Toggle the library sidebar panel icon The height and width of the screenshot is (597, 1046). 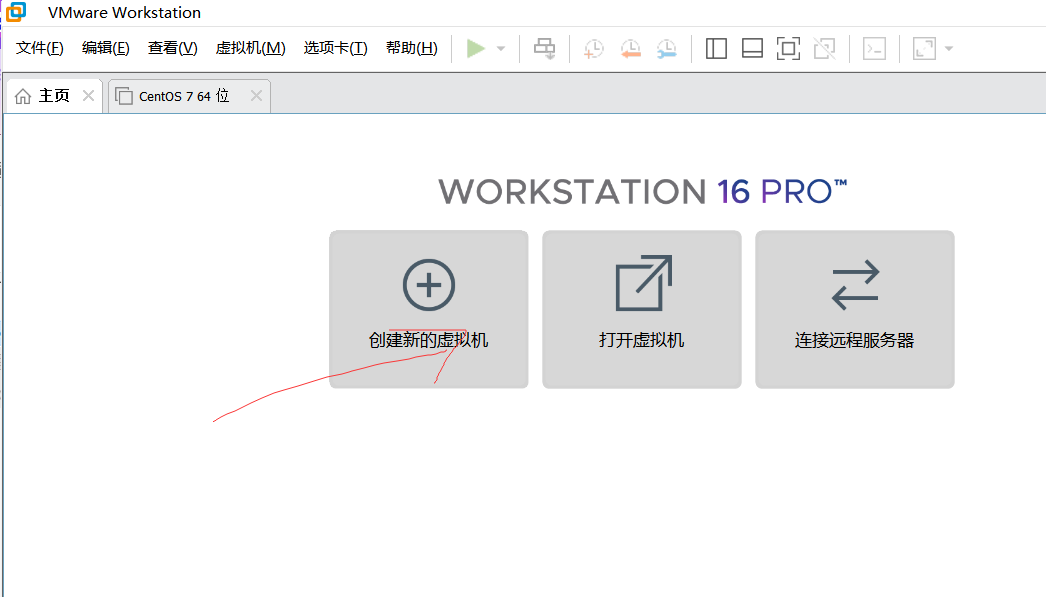click(716, 49)
